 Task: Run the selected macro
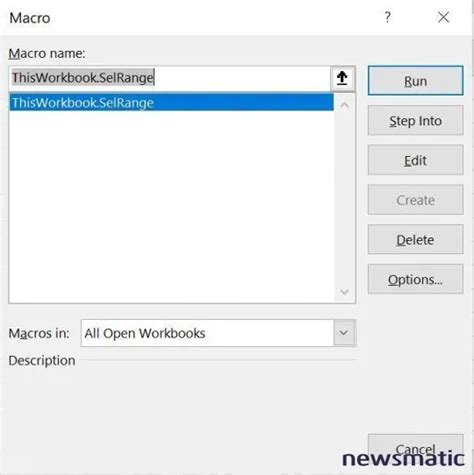pyautogui.click(x=415, y=81)
